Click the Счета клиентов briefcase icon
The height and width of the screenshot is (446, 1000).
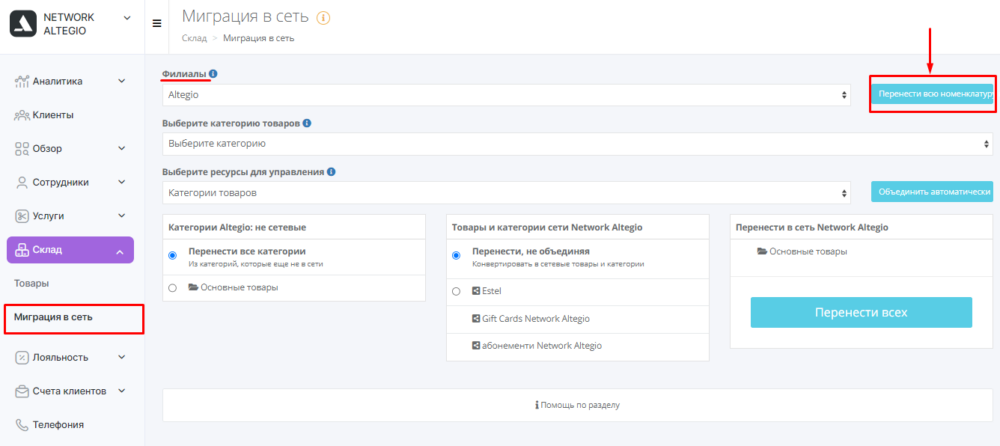(x=22, y=390)
